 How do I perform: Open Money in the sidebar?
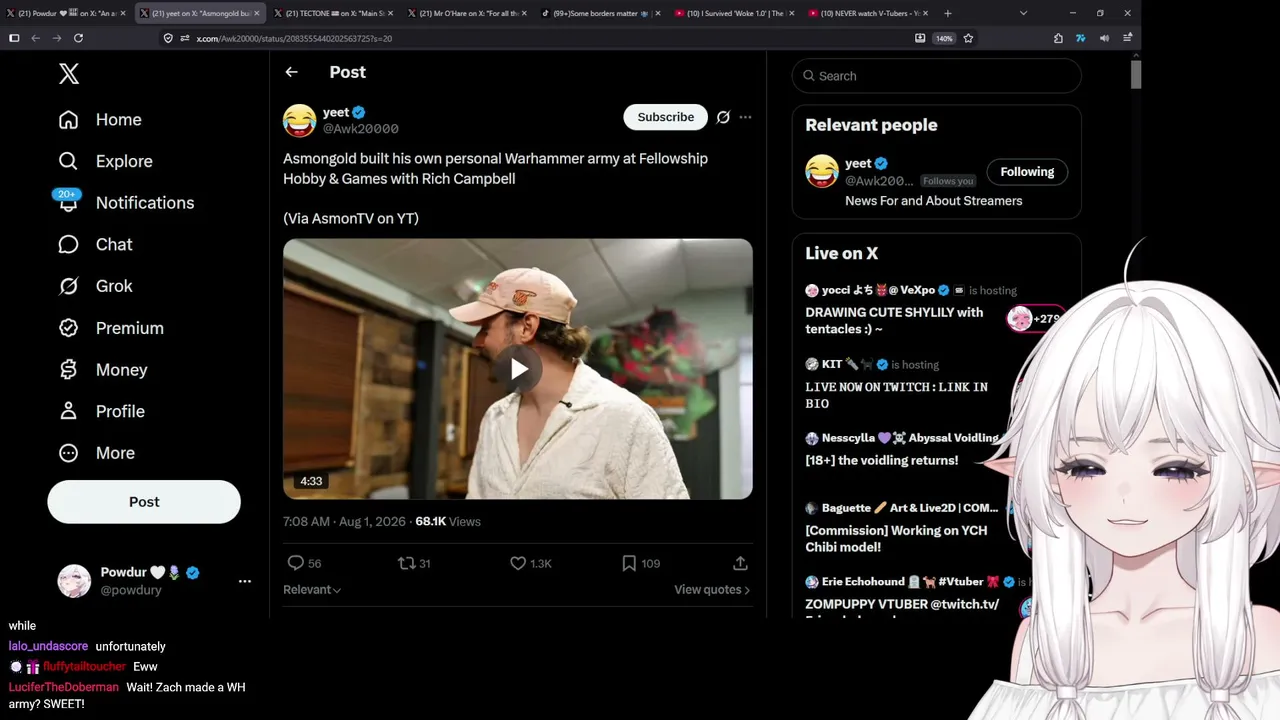pos(103,370)
